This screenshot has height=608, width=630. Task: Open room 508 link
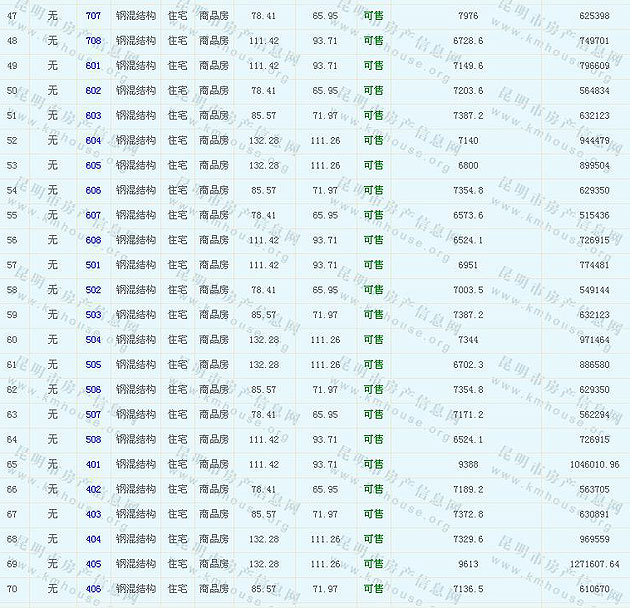[x=93, y=440]
